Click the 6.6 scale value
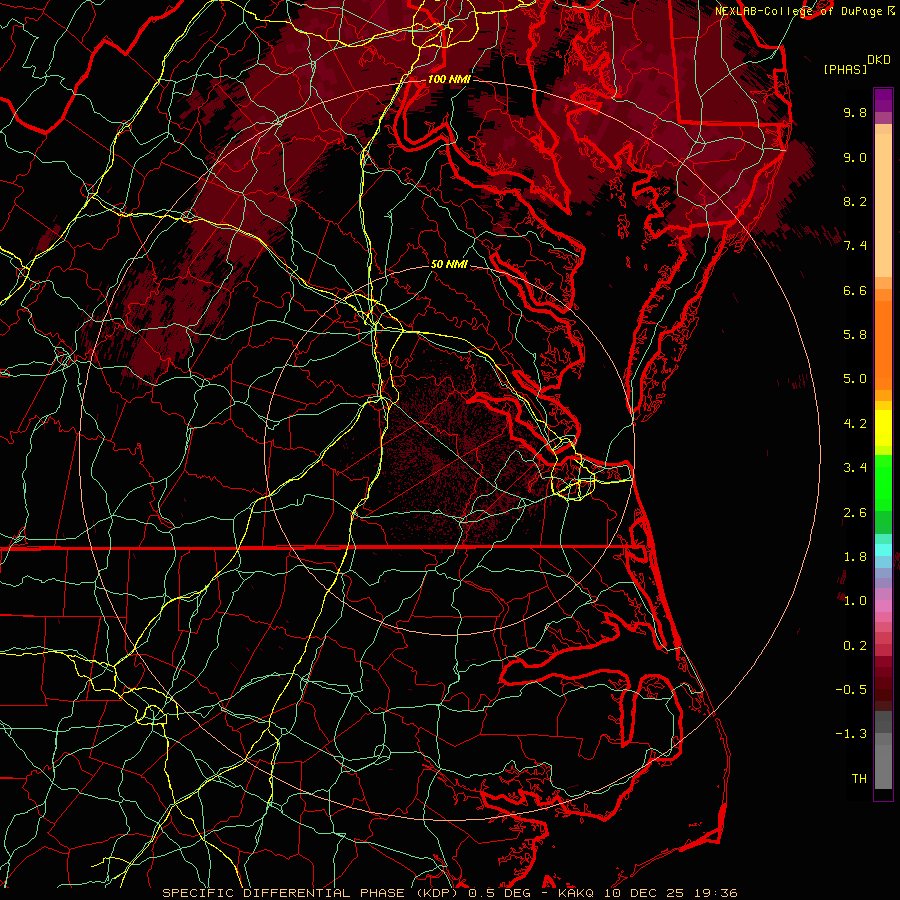The height and width of the screenshot is (900, 900). [855, 290]
